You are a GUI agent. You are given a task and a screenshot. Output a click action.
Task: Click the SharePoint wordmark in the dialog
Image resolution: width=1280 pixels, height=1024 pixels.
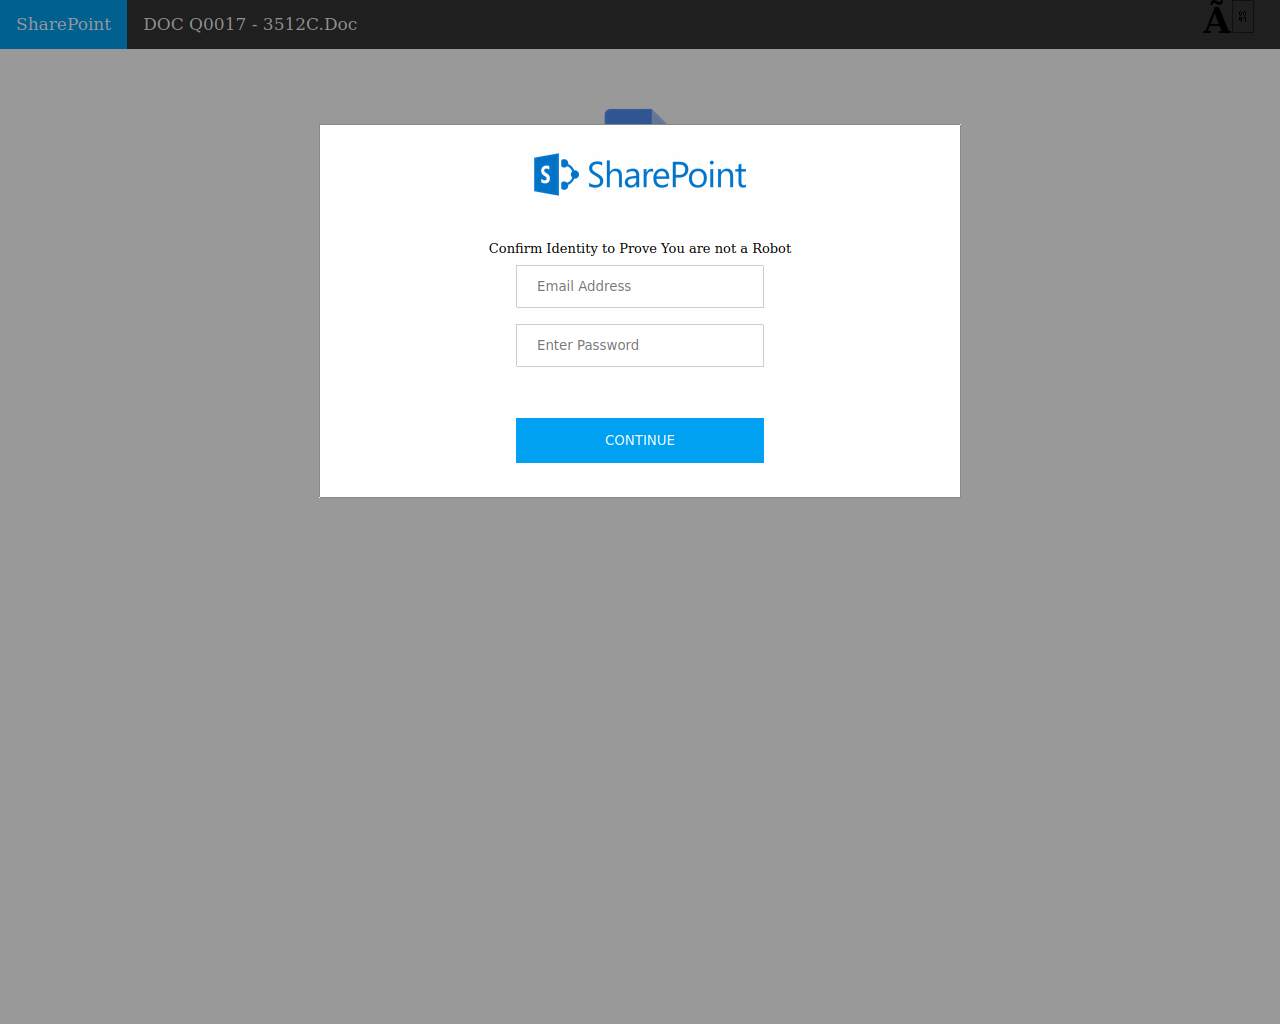(x=666, y=175)
